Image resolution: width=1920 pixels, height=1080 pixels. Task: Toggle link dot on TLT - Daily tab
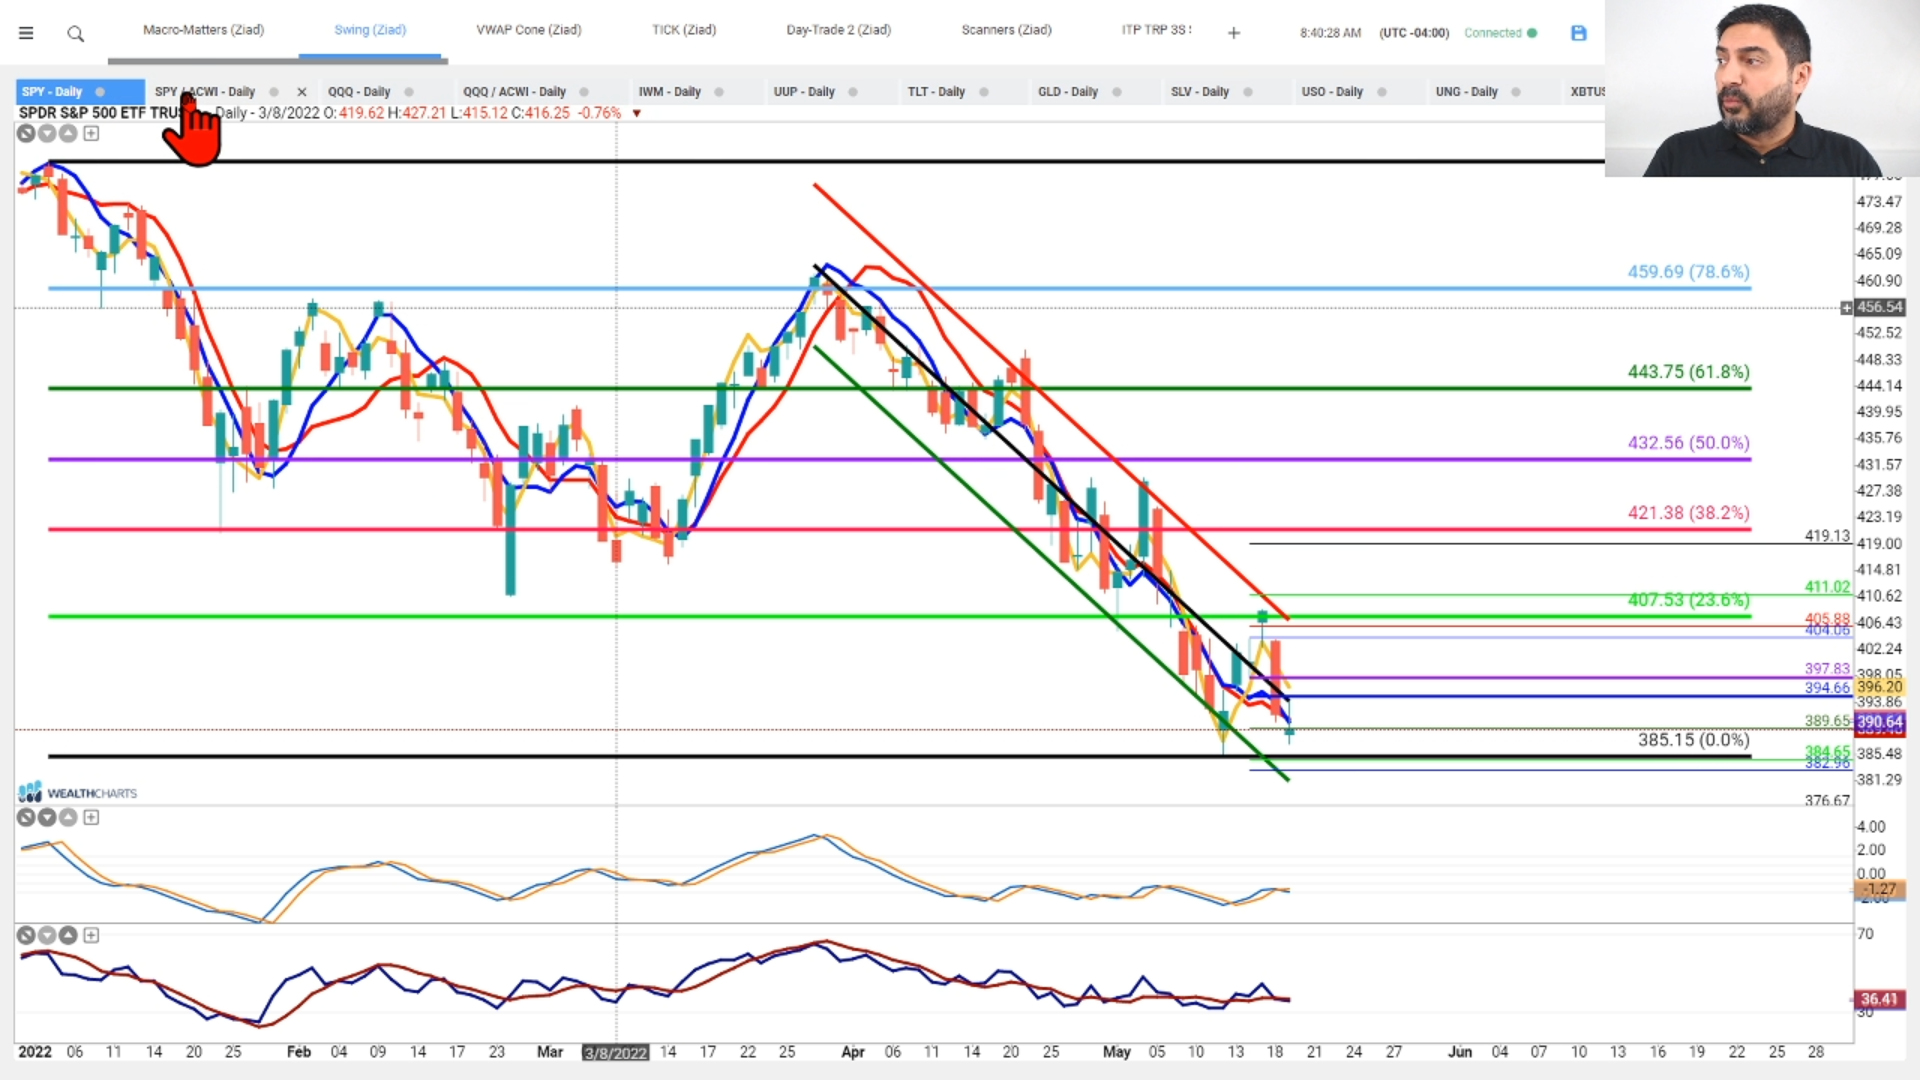[984, 92]
